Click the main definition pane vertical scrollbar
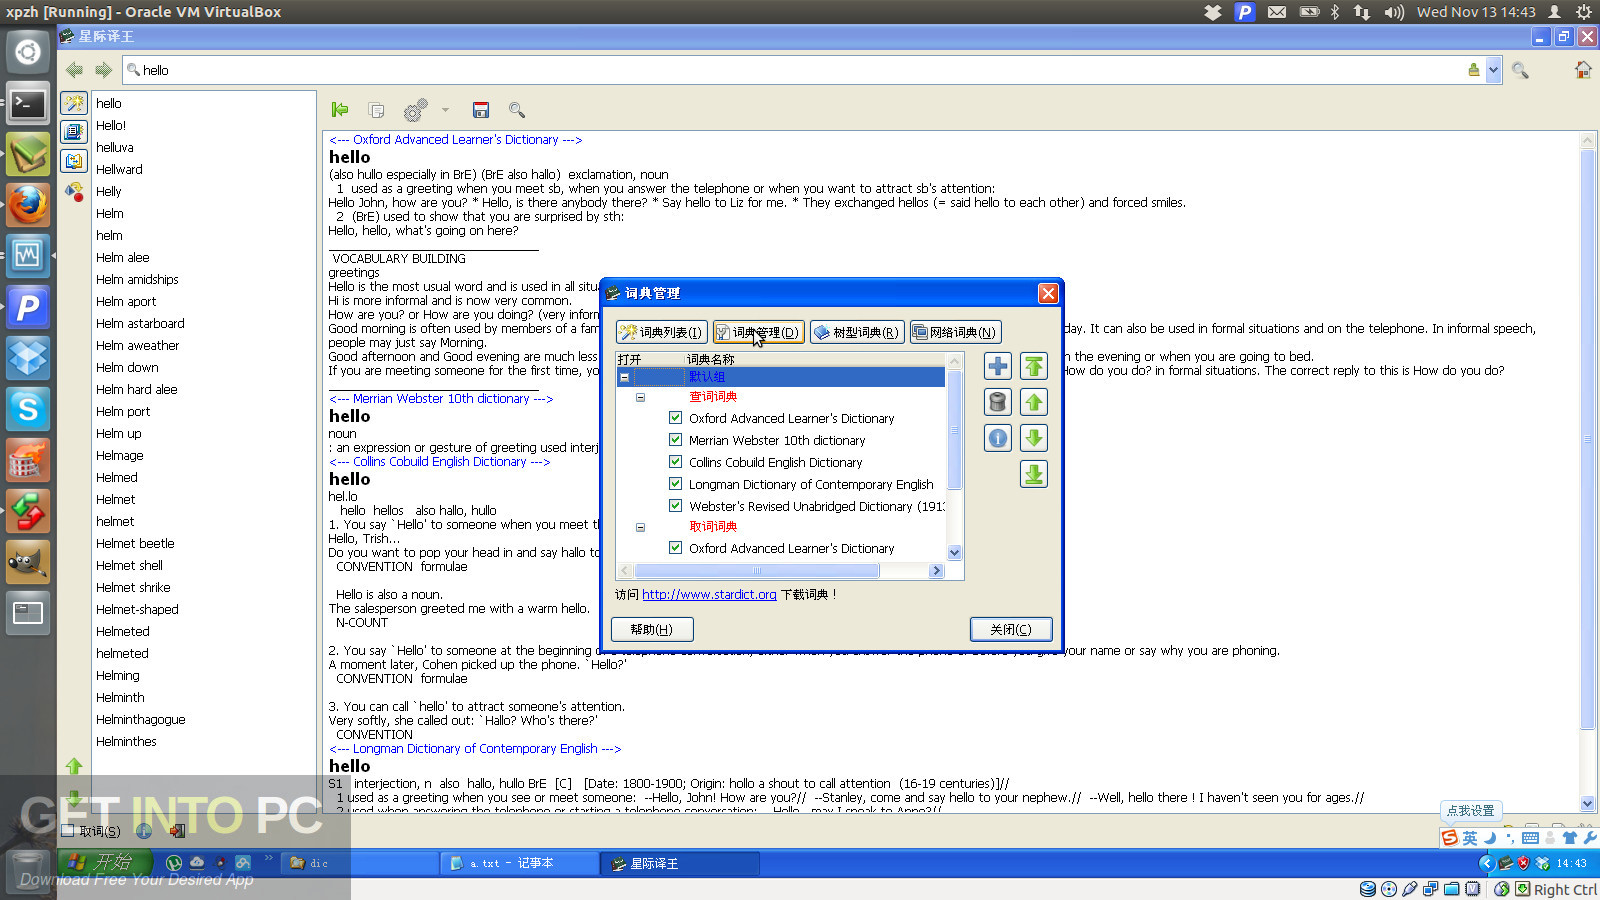 point(1587,440)
